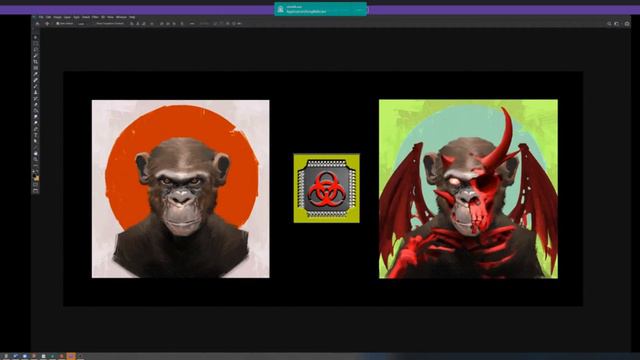Select the Quick Selection tool
640x360 pixels.
pyautogui.click(x=36, y=56)
